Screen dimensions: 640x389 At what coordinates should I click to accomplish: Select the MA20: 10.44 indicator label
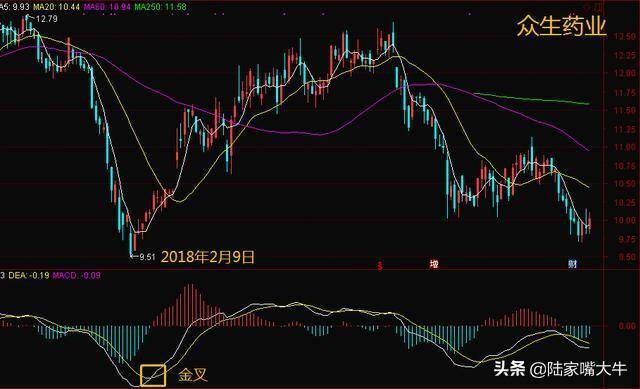coord(56,7)
